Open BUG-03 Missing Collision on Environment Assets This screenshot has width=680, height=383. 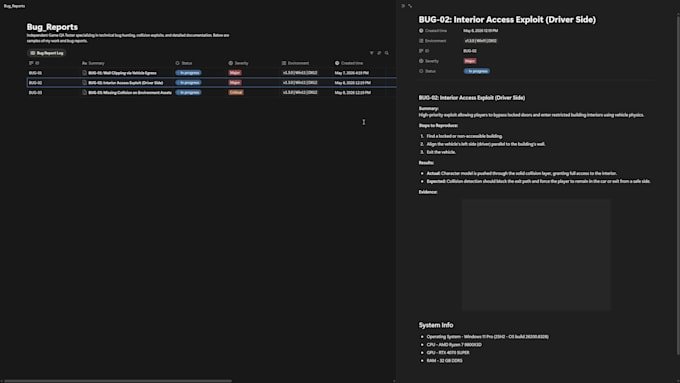(x=130, y=92)
